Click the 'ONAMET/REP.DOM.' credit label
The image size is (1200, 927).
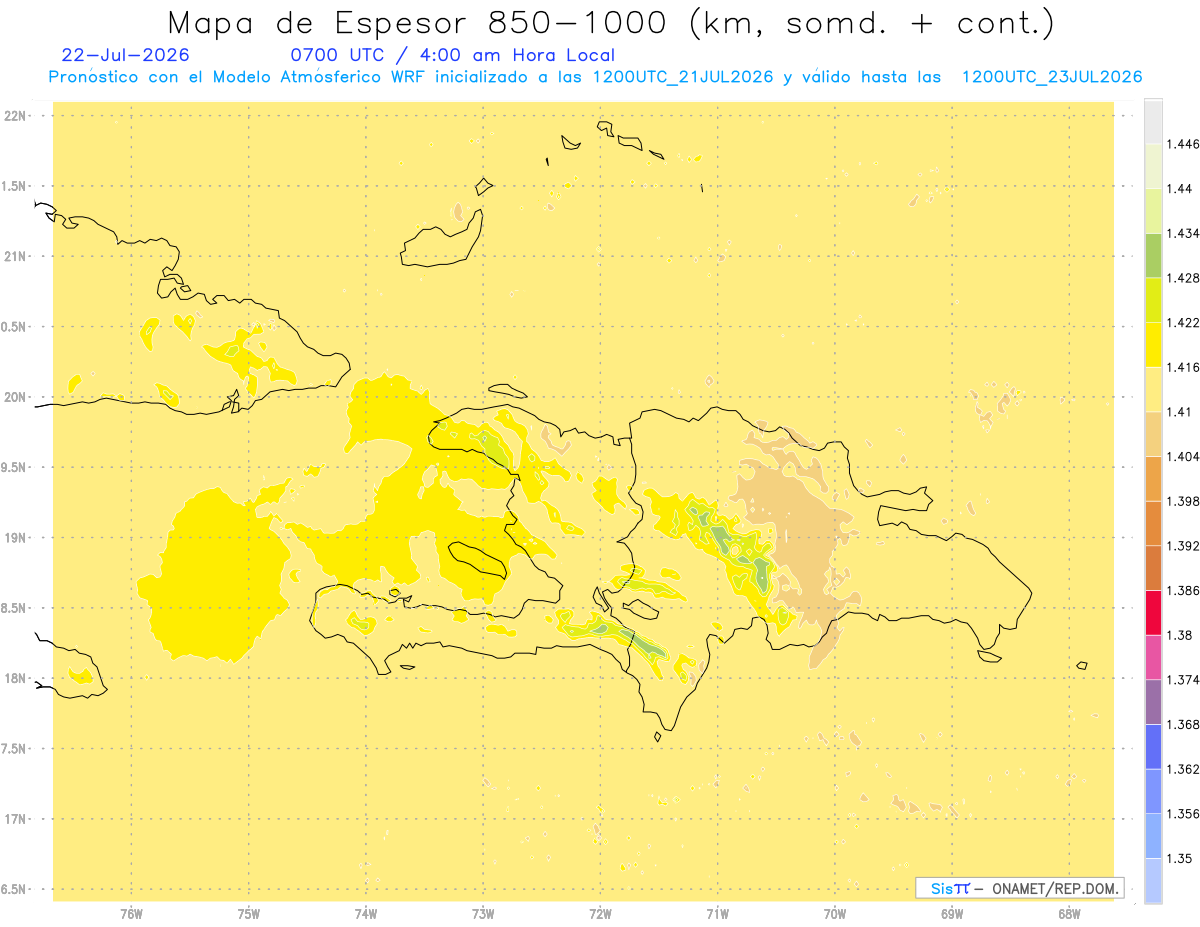tap(1056, 888)
